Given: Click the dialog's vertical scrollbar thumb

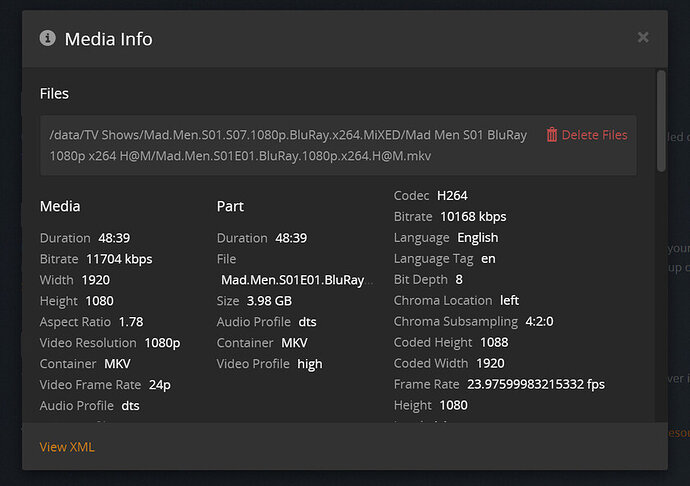Looking at the screenshot, I should click(x=661, y=120).
